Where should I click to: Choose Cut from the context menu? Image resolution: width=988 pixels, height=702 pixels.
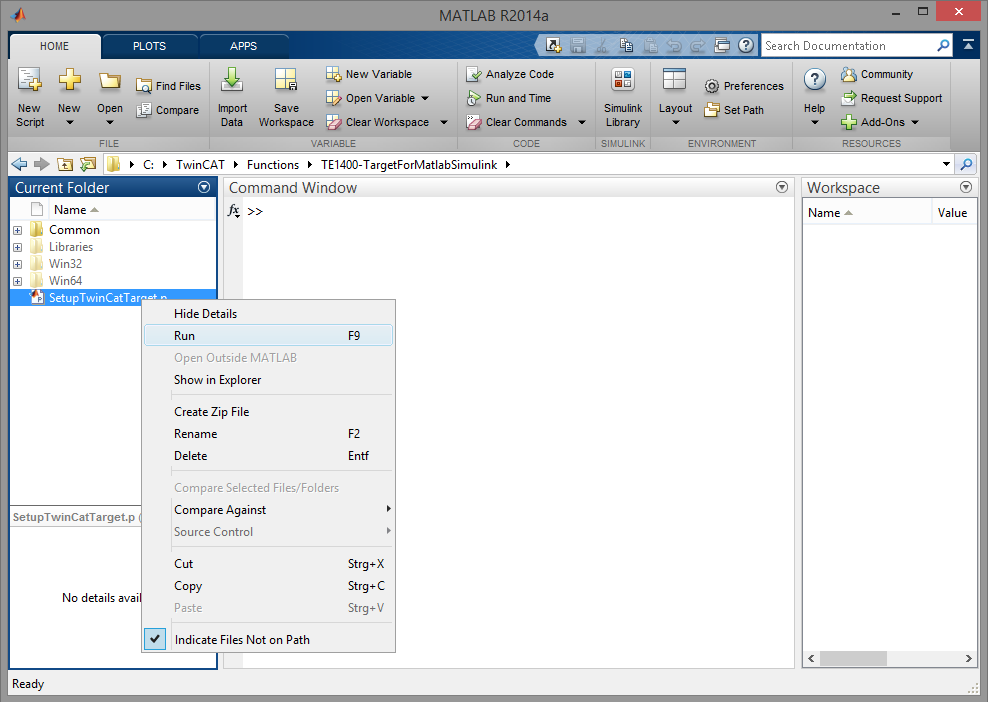(268, 563)
